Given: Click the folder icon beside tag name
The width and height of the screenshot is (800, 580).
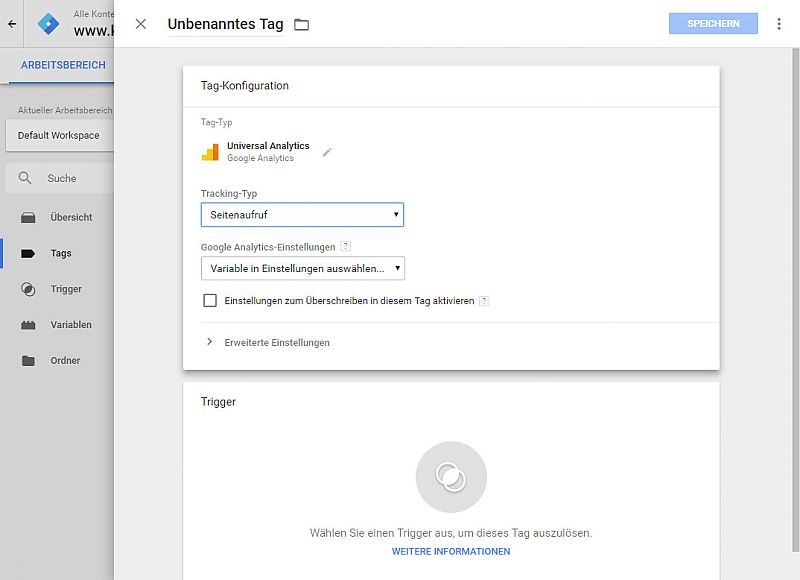Looking at the screenshot, I should point(301,24).
